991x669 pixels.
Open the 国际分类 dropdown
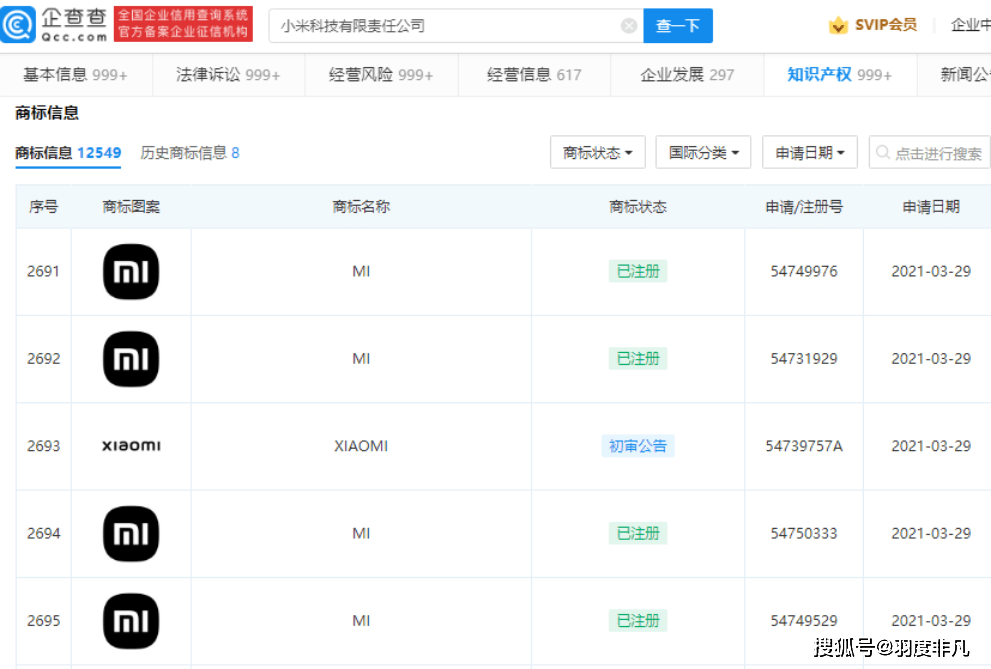[x=703, y=152]
